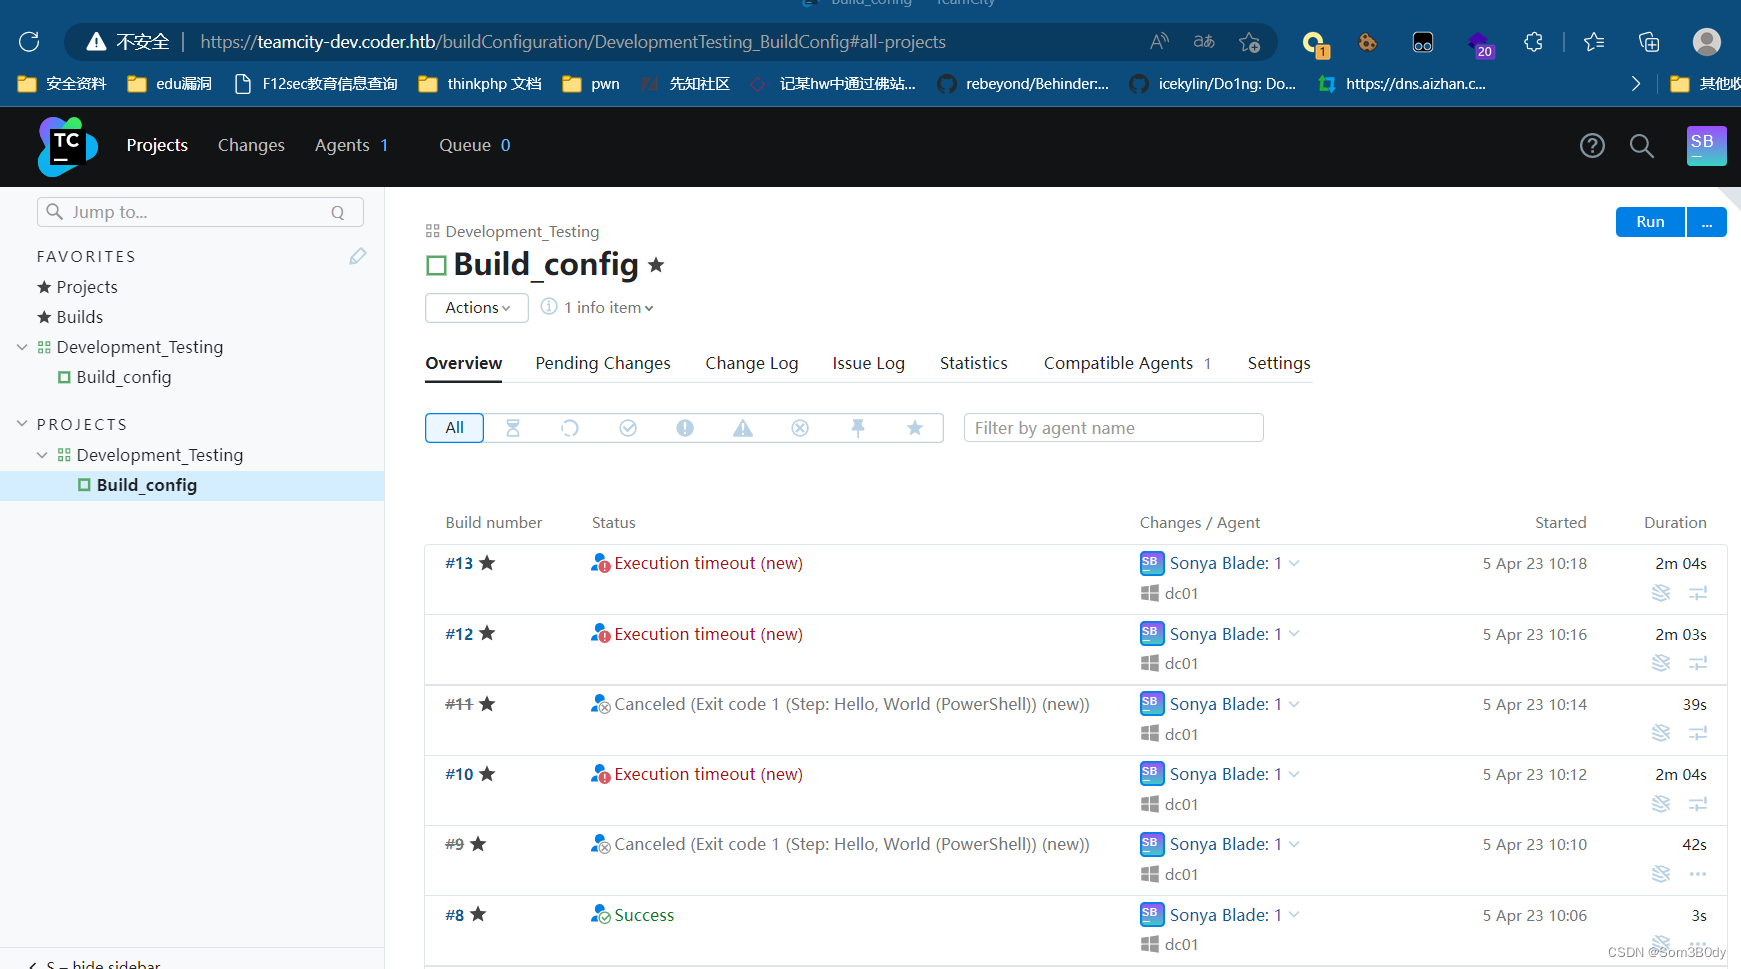Filter builds by favorite star icon
1741x969 pixels.
click(x=915, y=428)
